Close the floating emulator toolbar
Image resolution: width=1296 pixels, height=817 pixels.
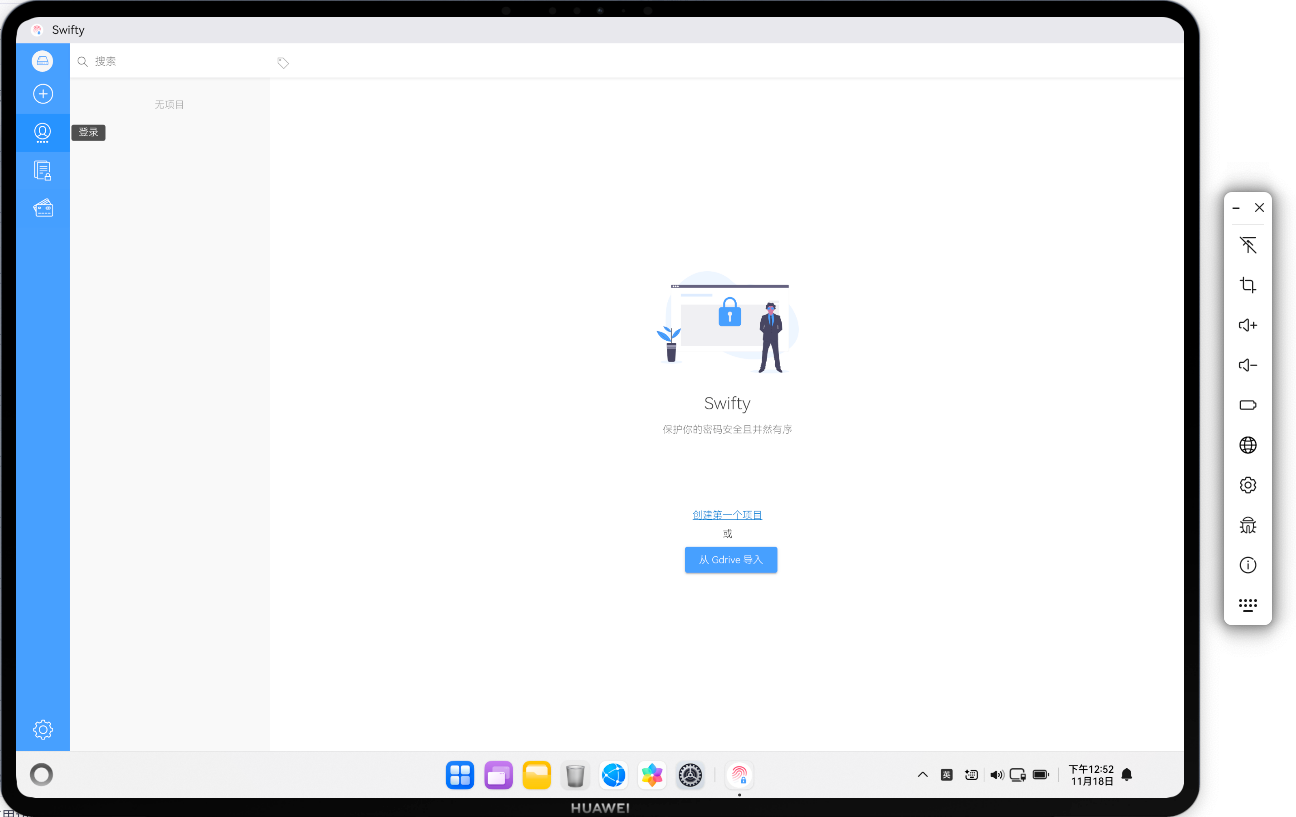pyautogui.click(x=1259, y=208)
